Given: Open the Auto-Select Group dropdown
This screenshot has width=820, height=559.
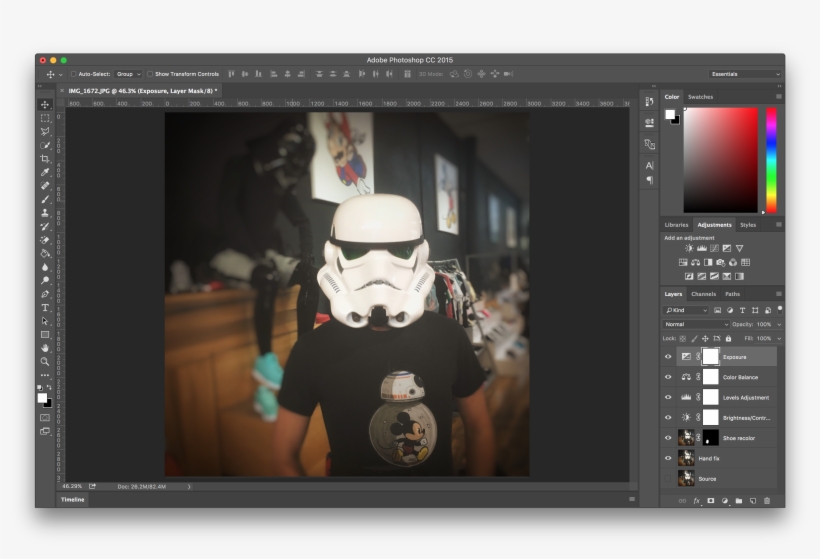Looking at the screenshot, I should 128,74.
